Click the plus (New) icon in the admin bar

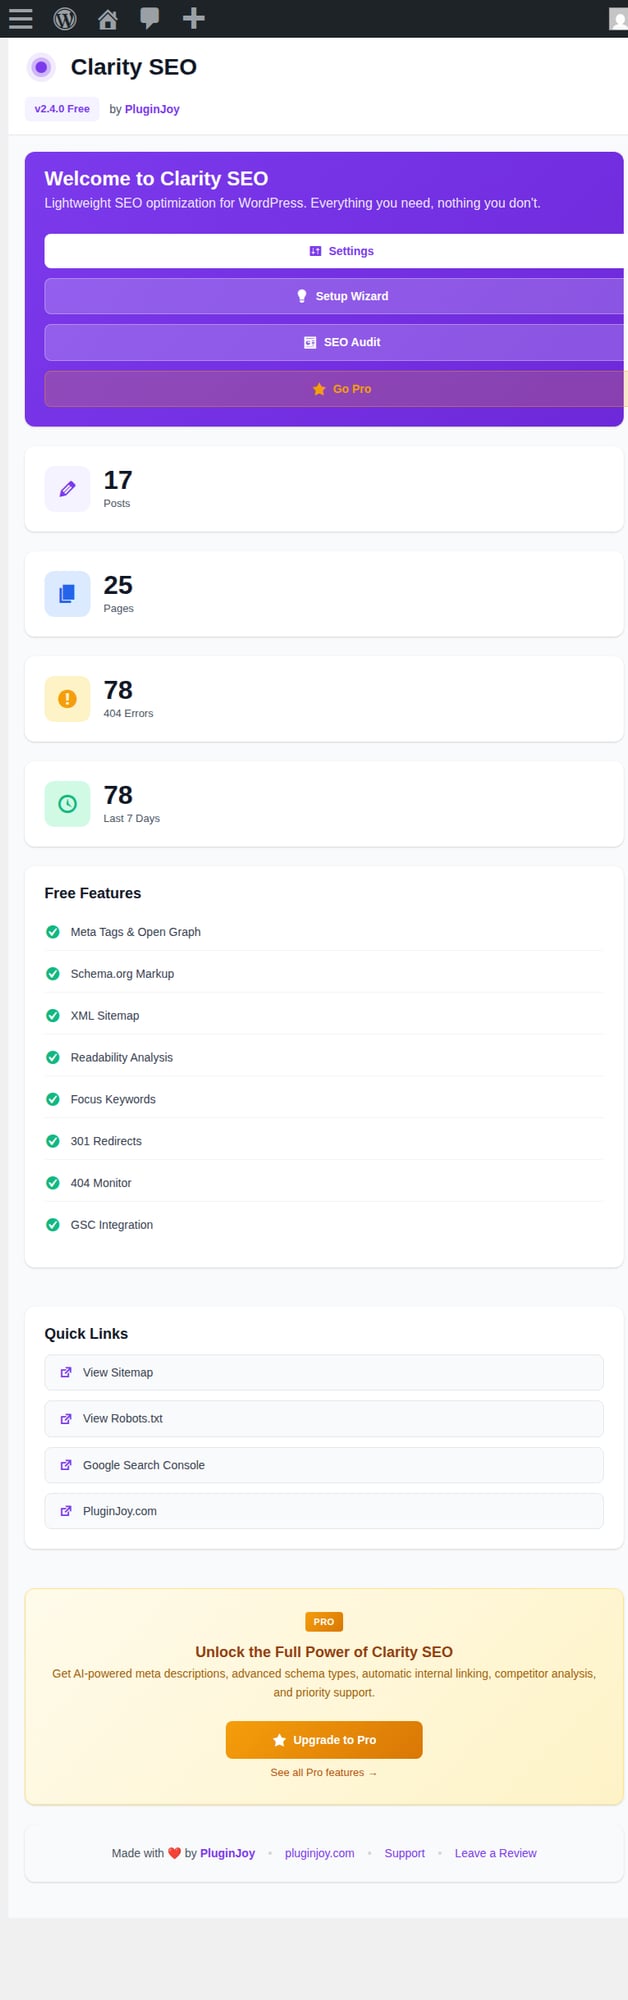tap(193, 18)
